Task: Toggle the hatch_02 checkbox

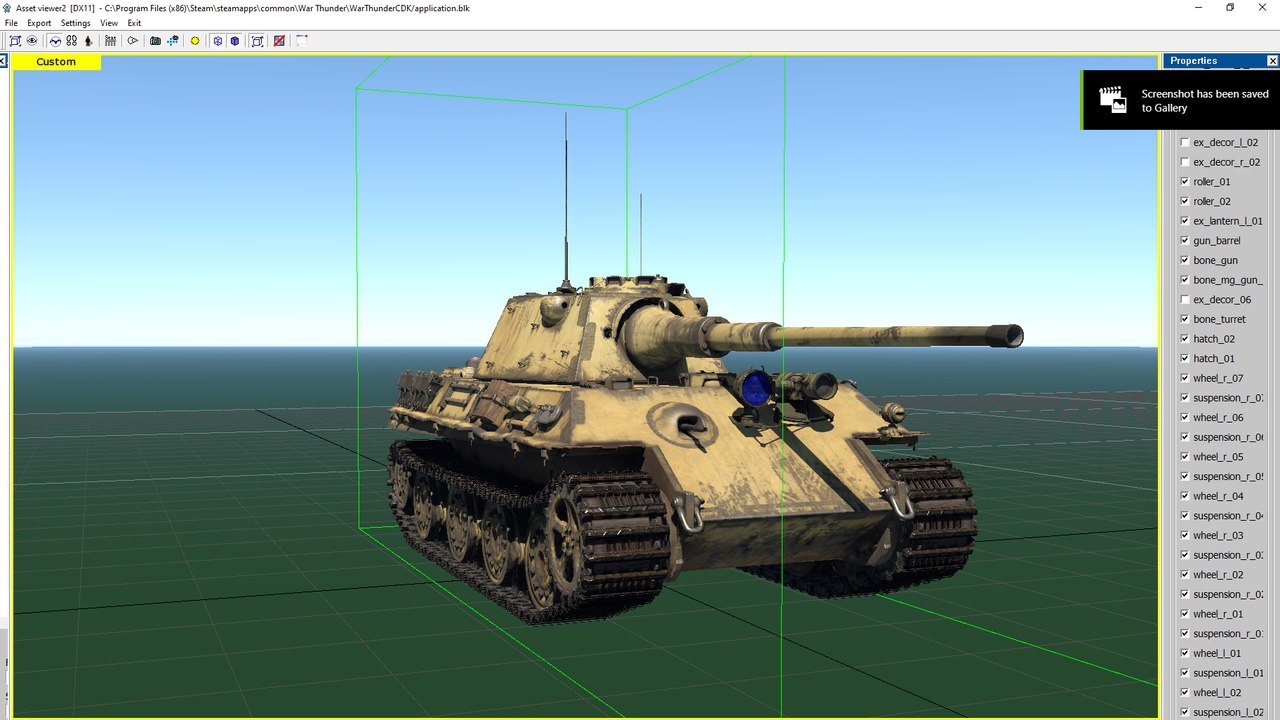Action: [1185, 339]
